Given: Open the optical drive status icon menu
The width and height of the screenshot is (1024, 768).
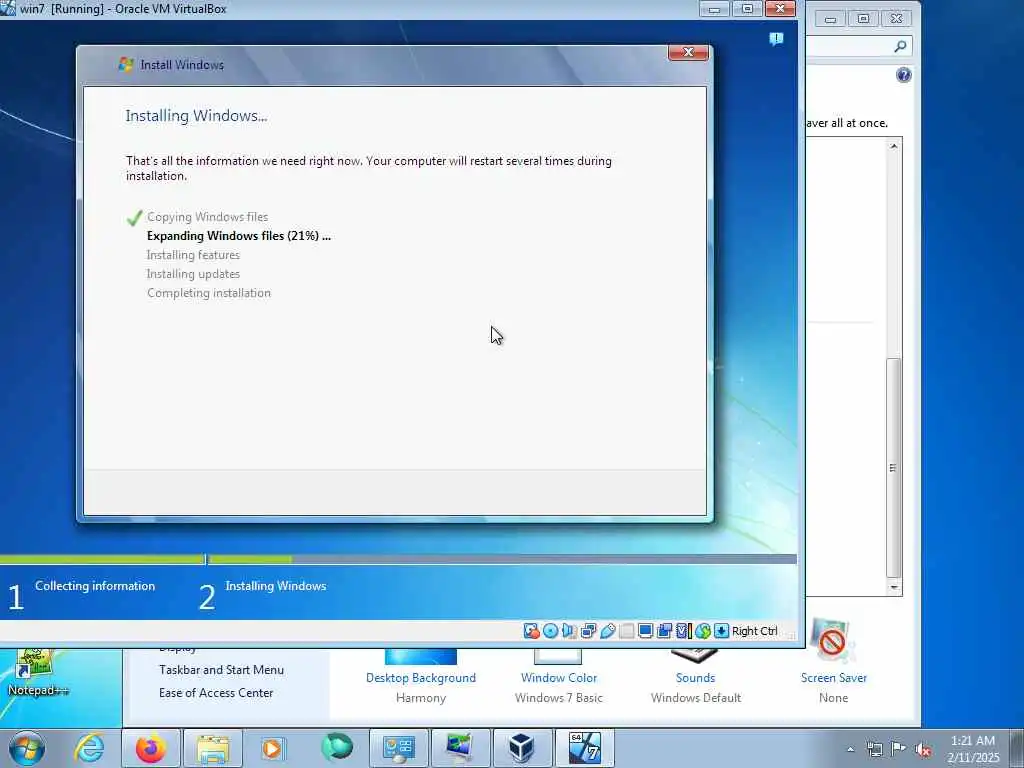Looking at the screenshot, I should [551, 631].
